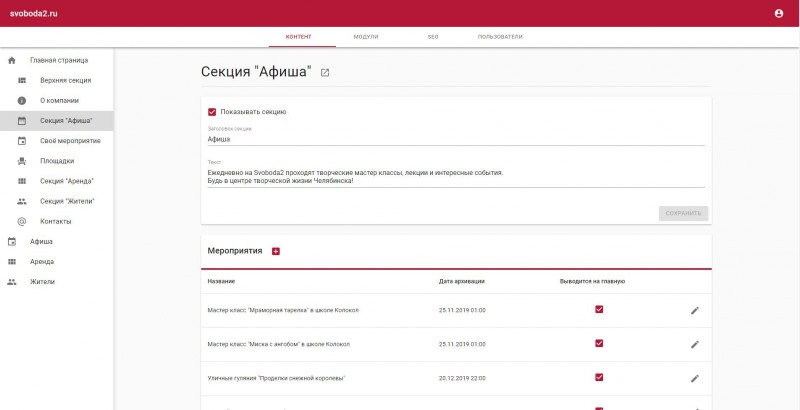
Task: Click the icon next to Верхняя секция
Action: pyautogui.click(x=22, y=81)
